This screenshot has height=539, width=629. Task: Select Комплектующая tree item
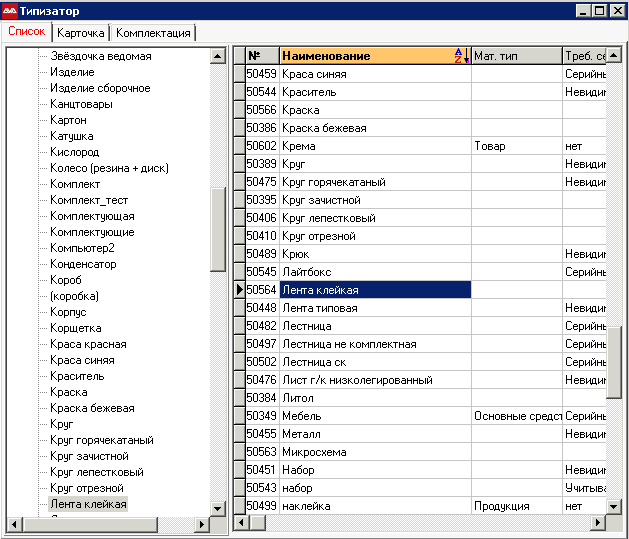92,216
